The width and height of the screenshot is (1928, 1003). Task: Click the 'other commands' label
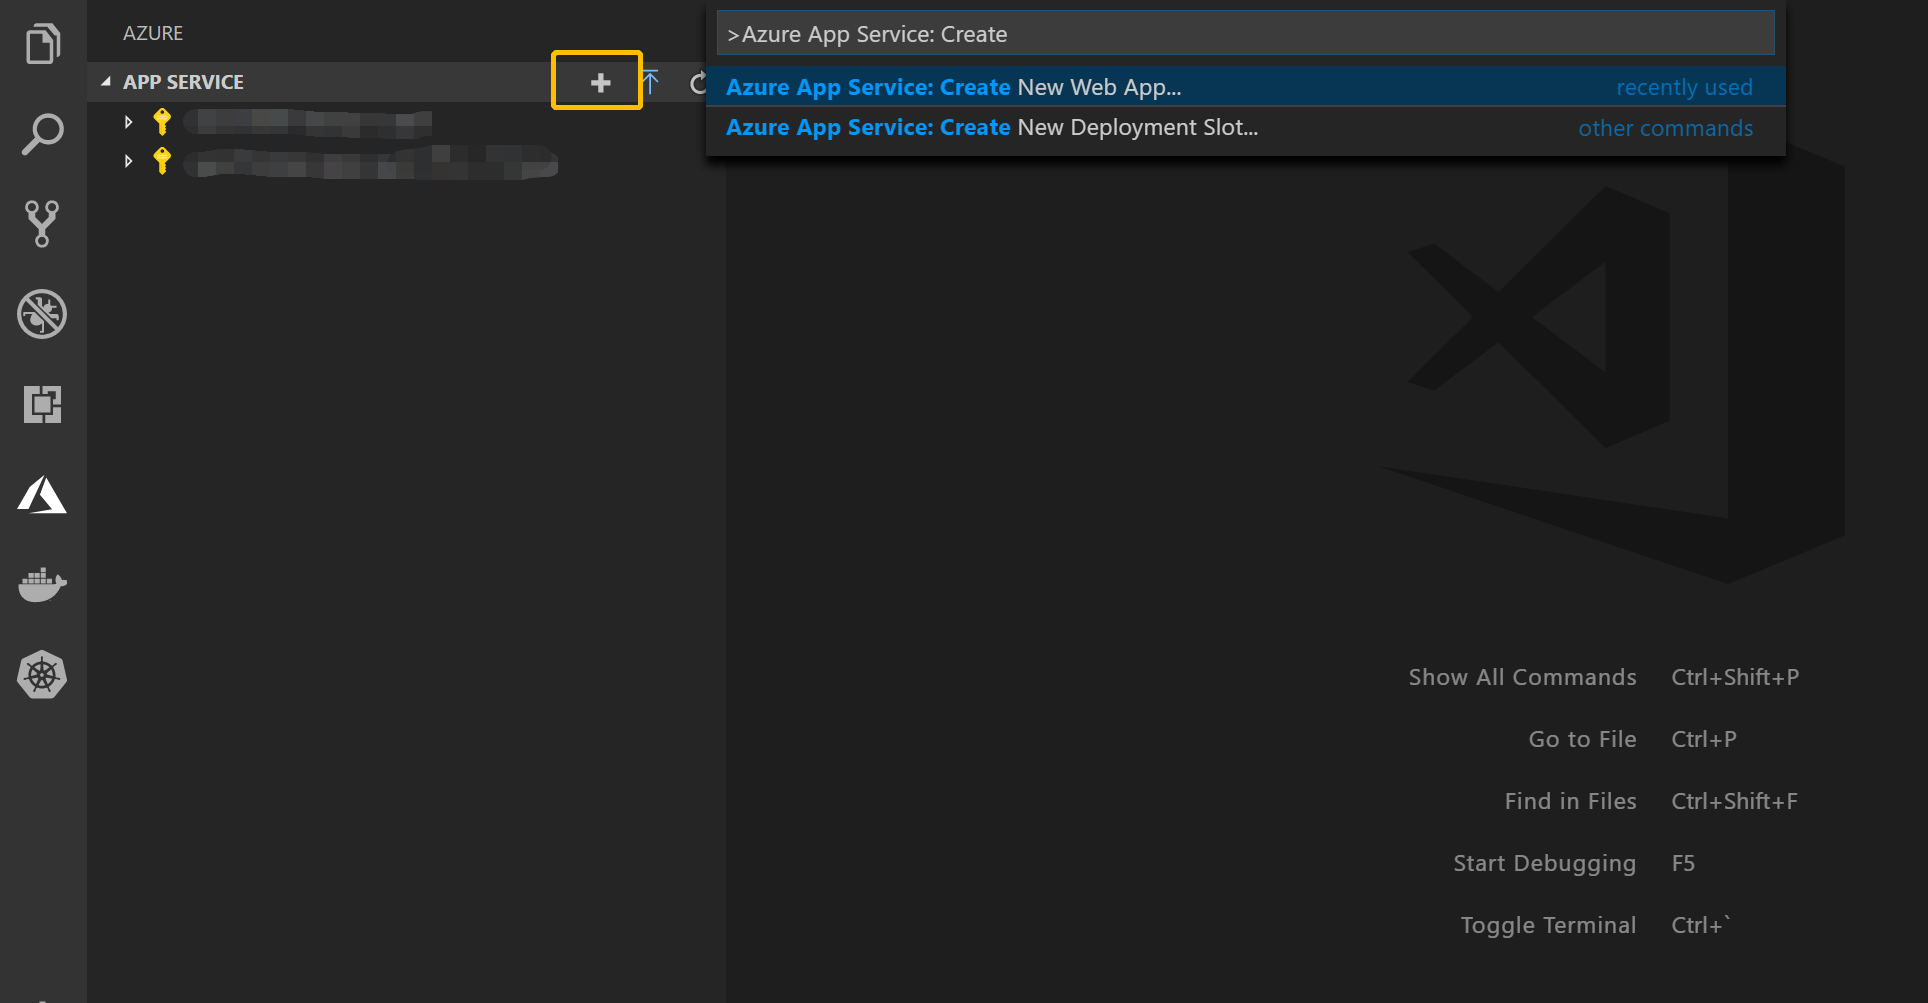pyautogui.click(x=1665, y=127)
